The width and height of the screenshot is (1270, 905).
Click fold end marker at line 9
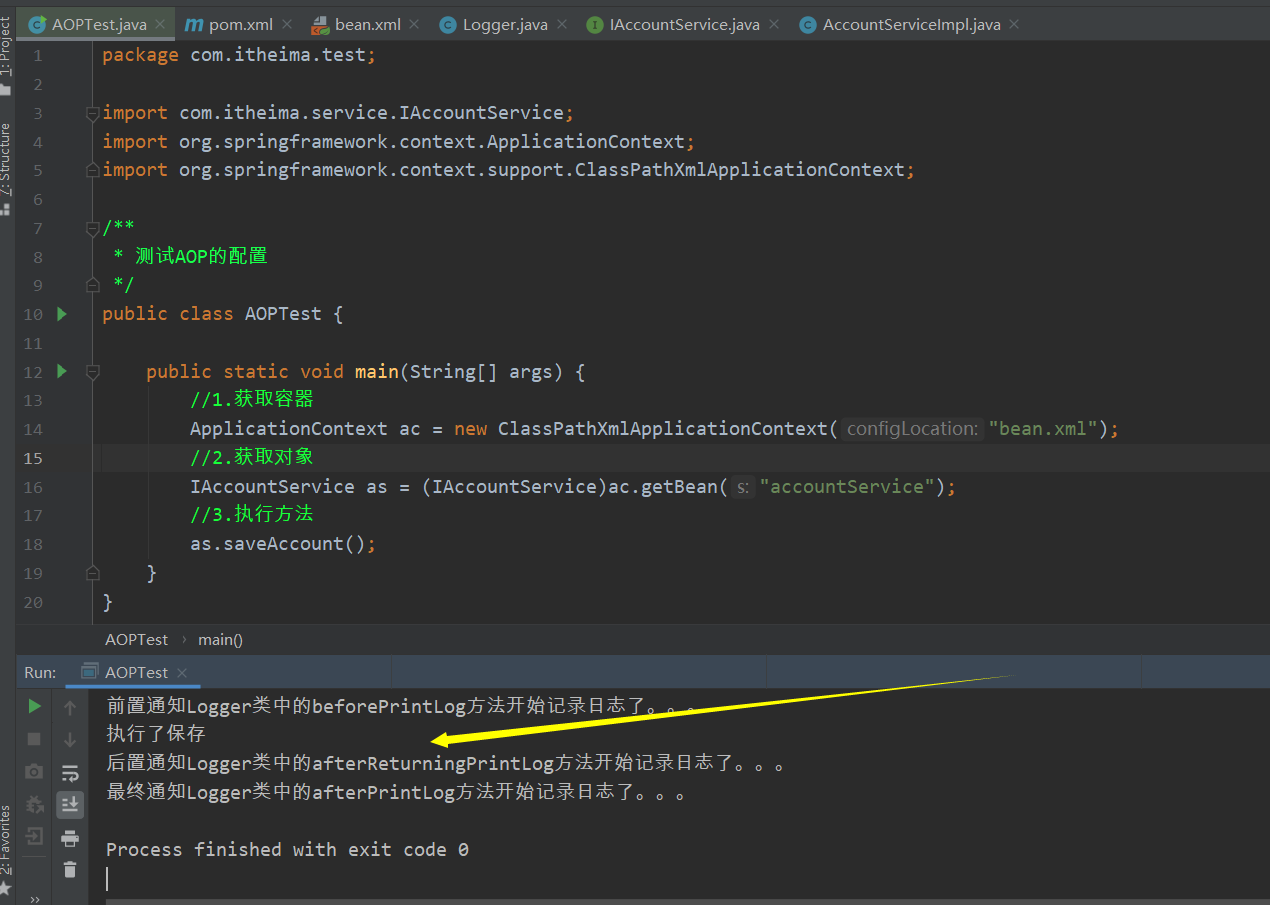93,285
